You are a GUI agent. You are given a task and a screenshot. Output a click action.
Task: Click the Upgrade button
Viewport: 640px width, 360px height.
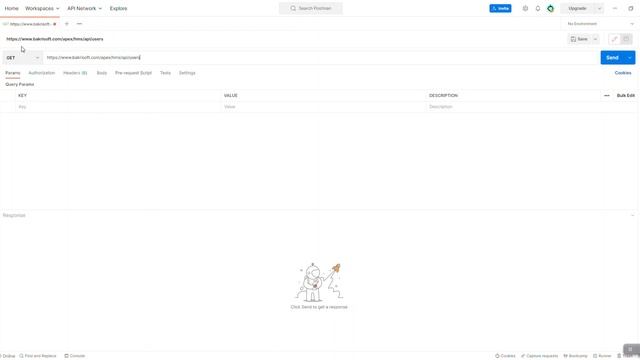click(578, 8)
